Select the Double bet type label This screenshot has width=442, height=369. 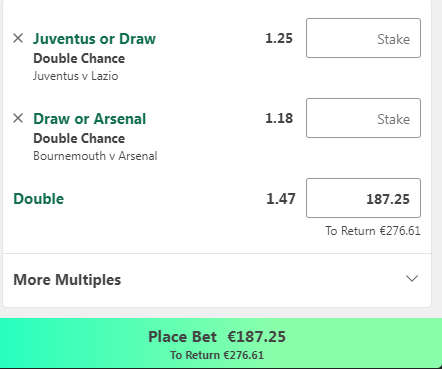(39, 199)
